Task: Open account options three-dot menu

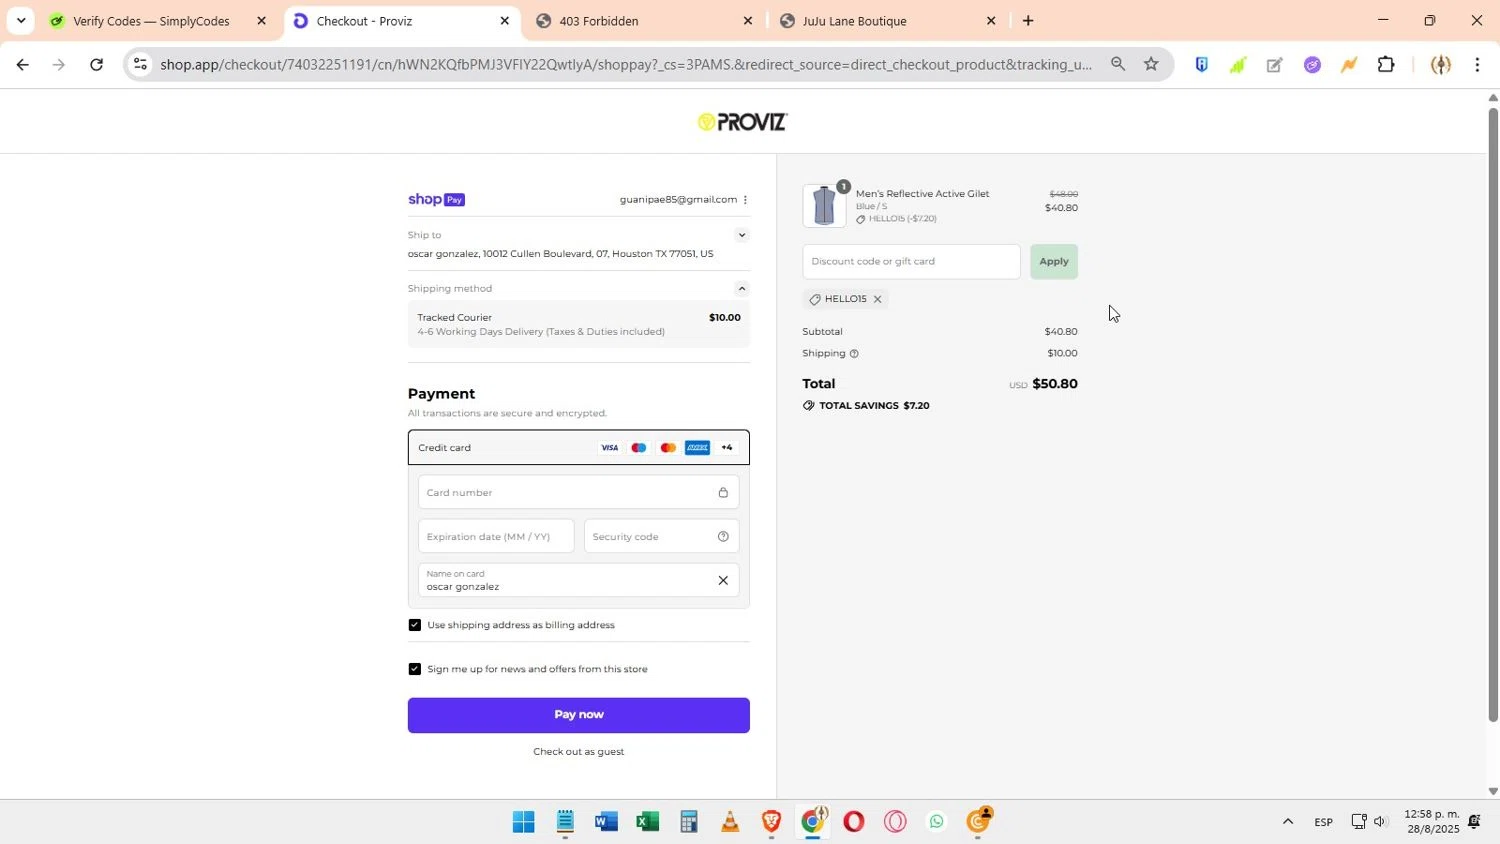Action: click(745, 200)
